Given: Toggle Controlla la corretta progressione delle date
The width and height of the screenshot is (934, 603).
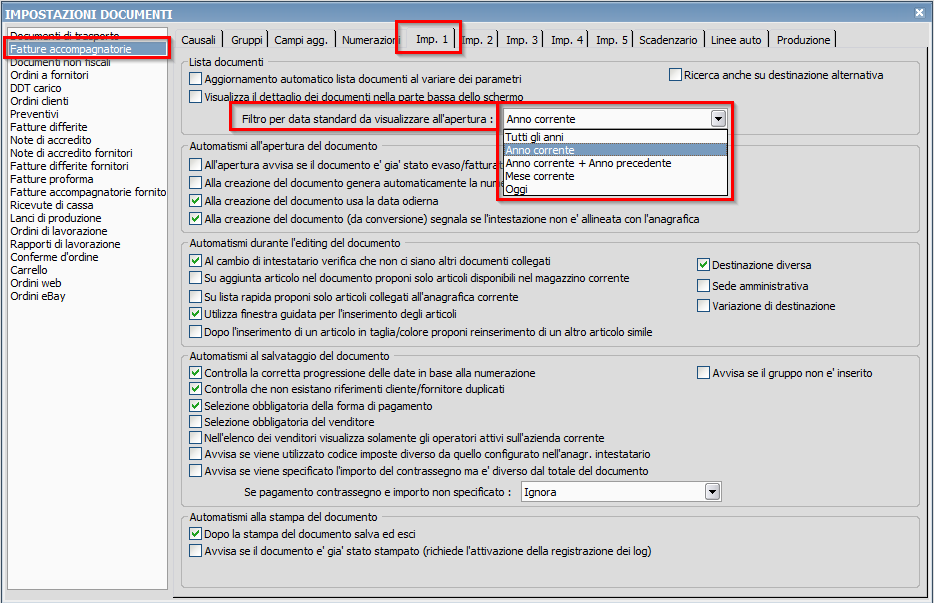Looking at the screenshot, I should [x=195, y=373].
